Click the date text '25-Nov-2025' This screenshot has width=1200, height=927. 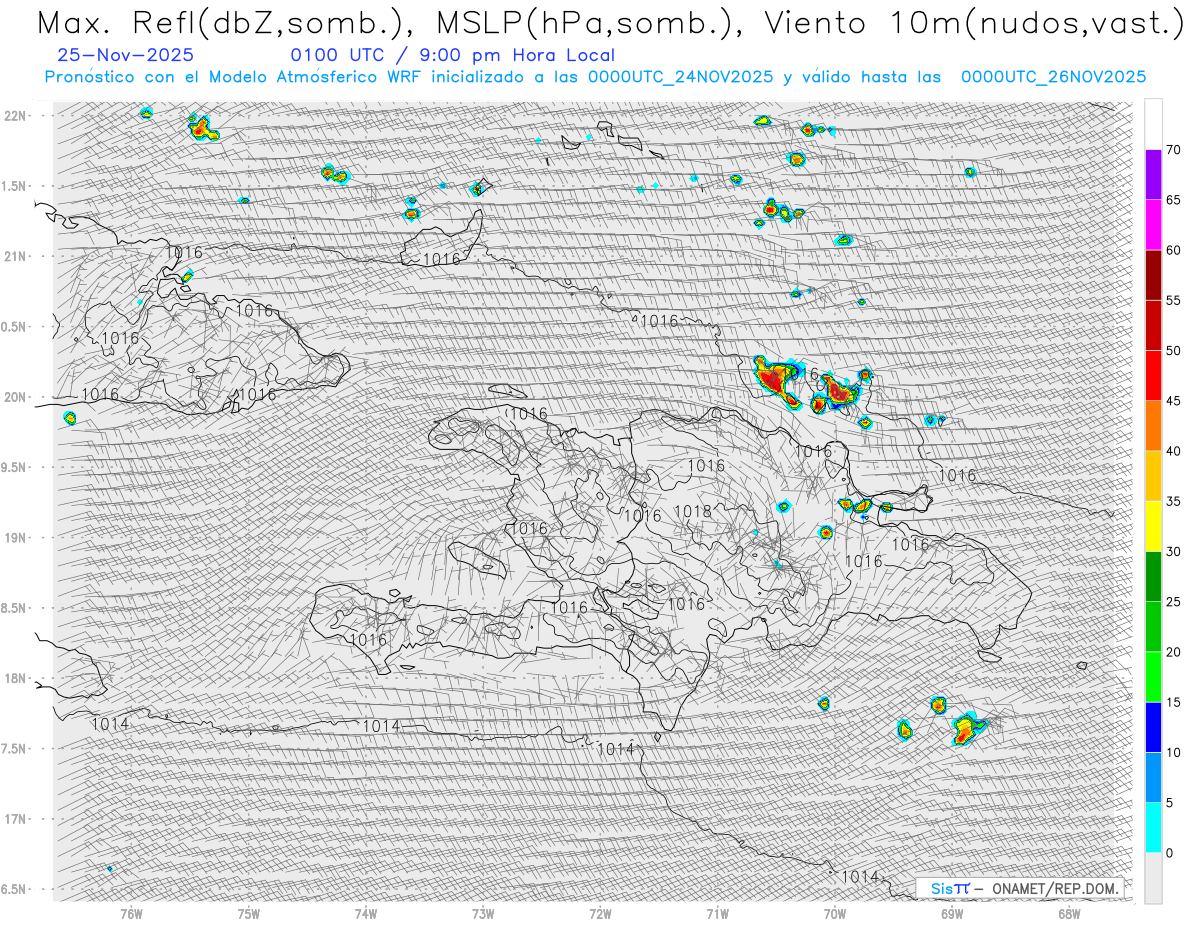126,55
